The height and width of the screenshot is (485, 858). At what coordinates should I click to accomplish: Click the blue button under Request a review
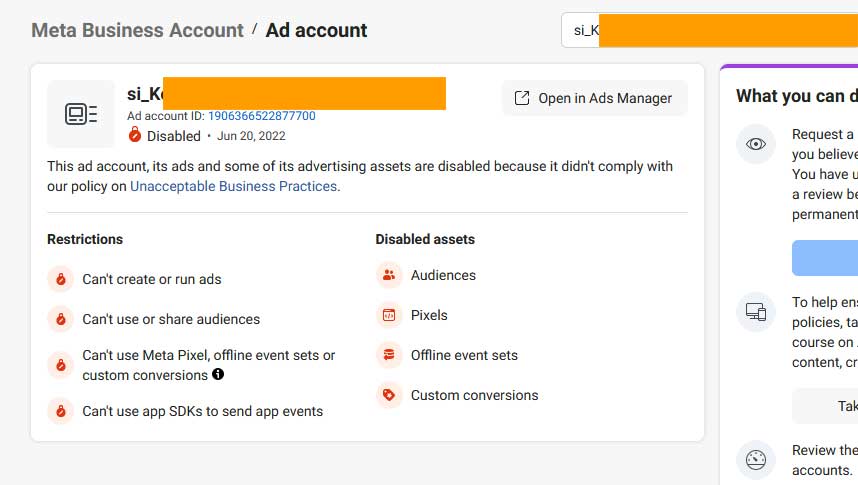pyautogui.click(x=825, y=258)
